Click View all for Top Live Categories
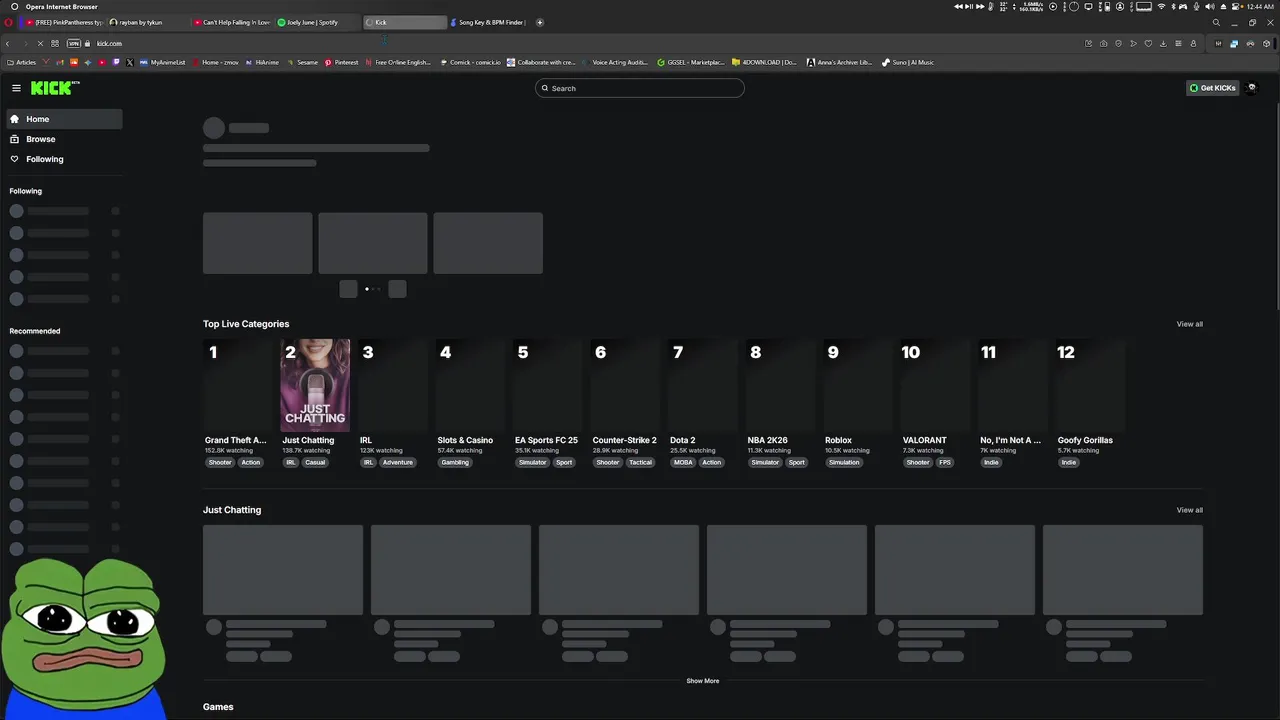1280x720 pixels. 1189,324
